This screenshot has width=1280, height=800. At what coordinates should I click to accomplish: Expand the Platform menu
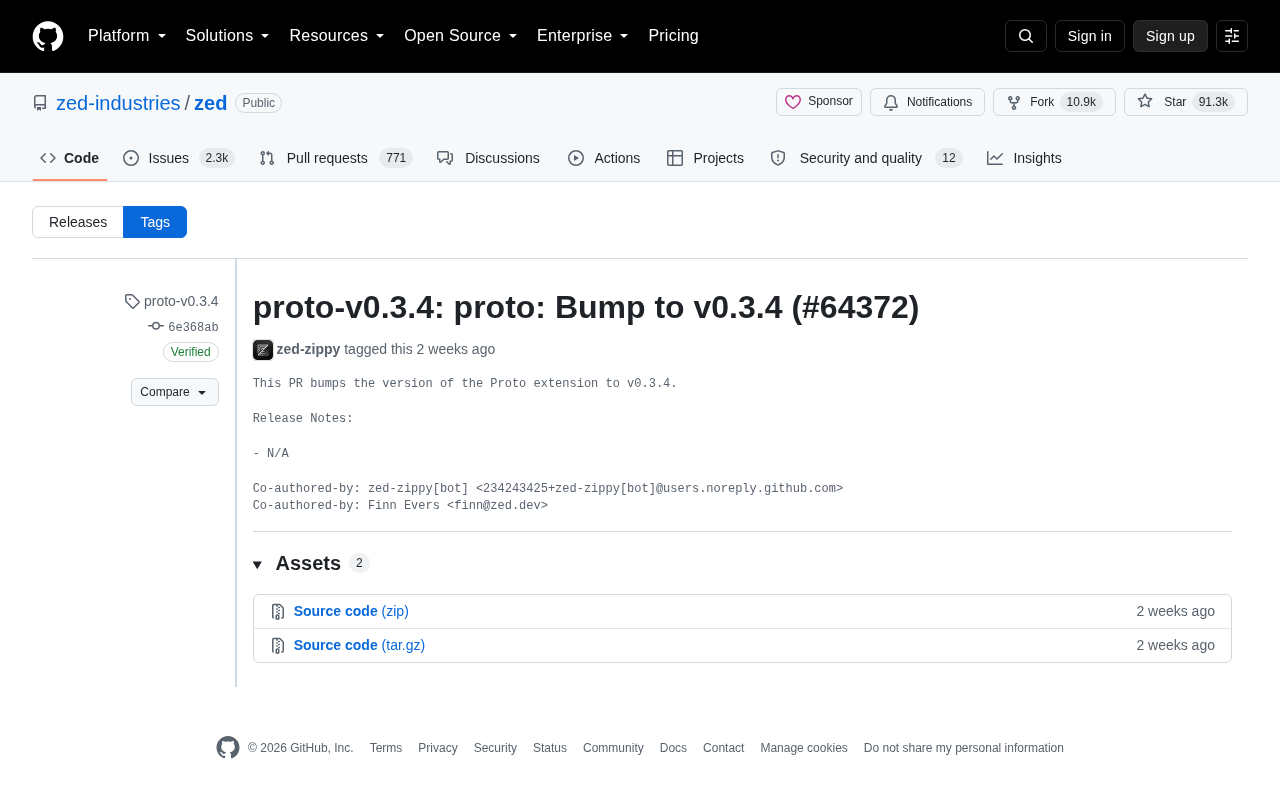(x=127, y=36)
